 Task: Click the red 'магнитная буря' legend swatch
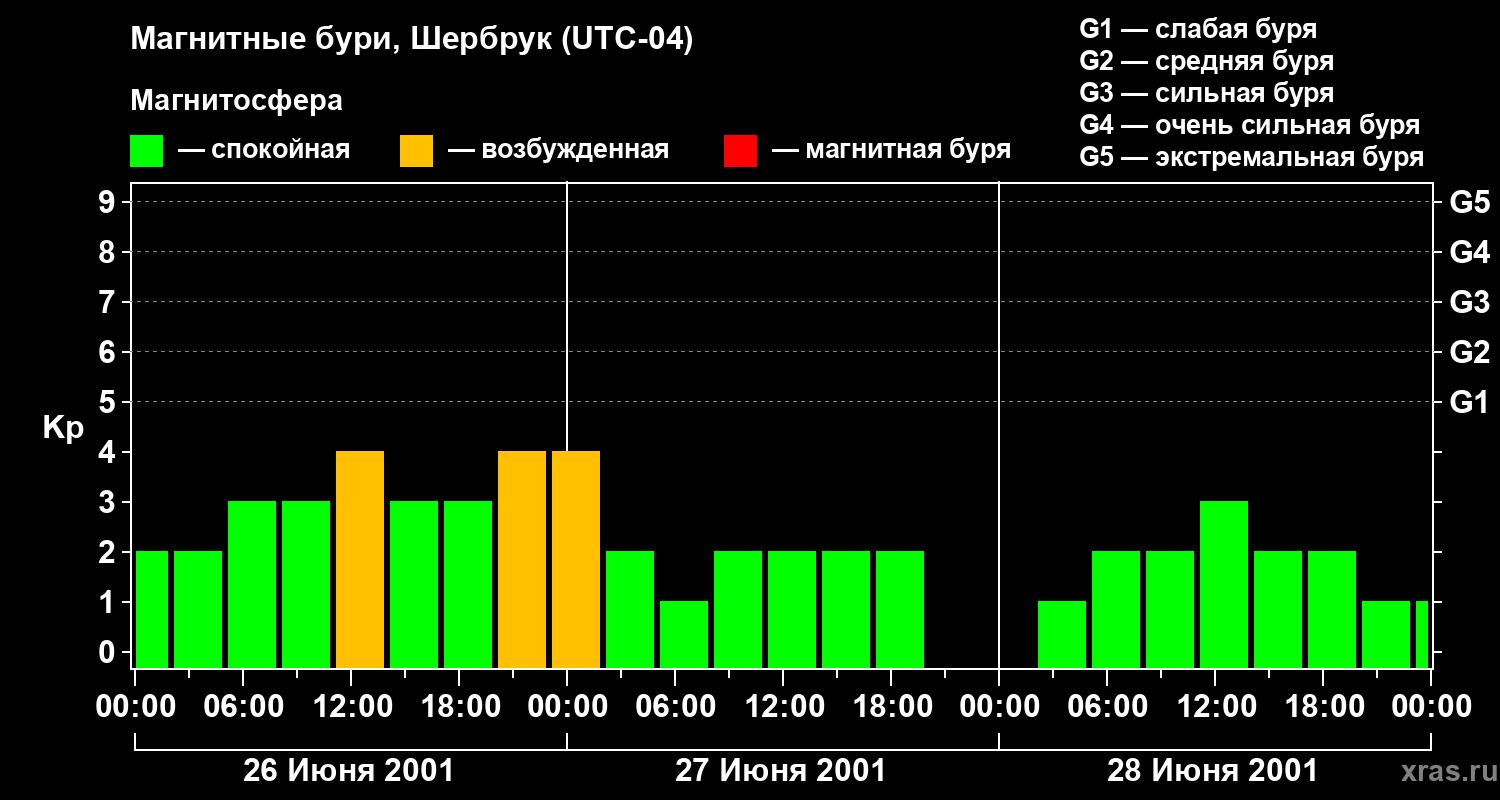[740, 151]
